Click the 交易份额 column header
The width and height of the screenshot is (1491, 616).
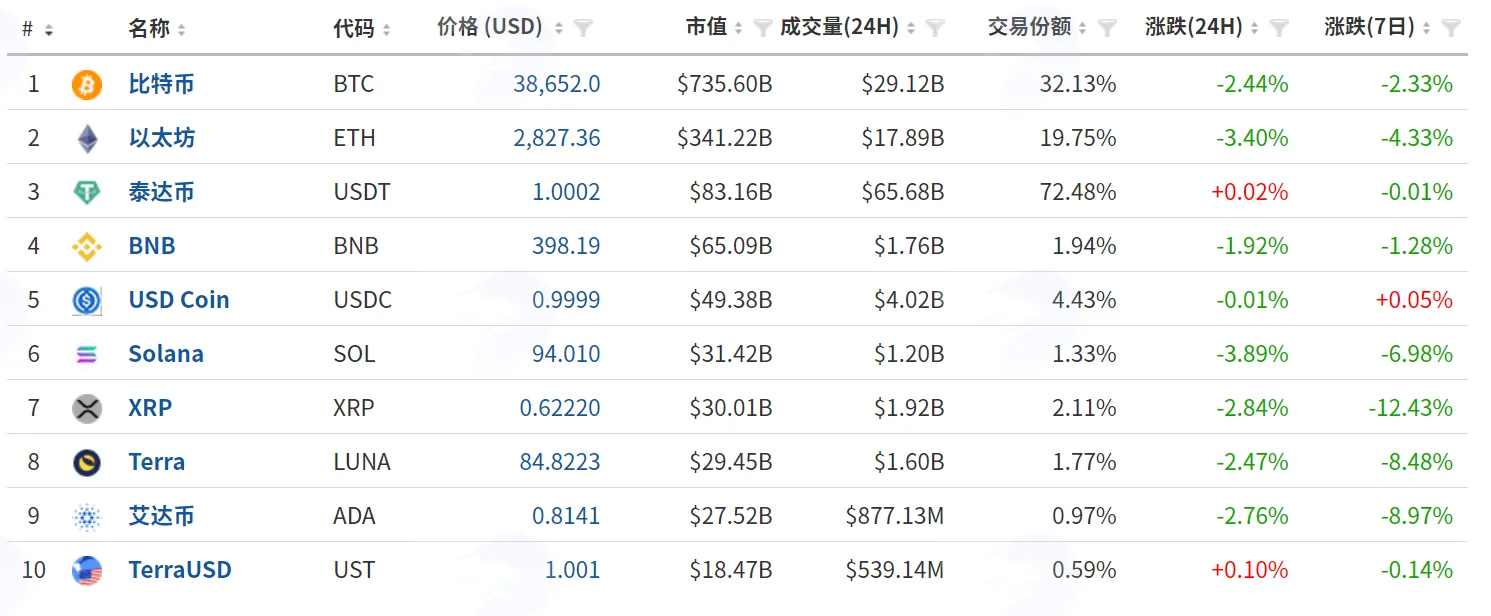pyautogui.click(x=1029, y=28)
